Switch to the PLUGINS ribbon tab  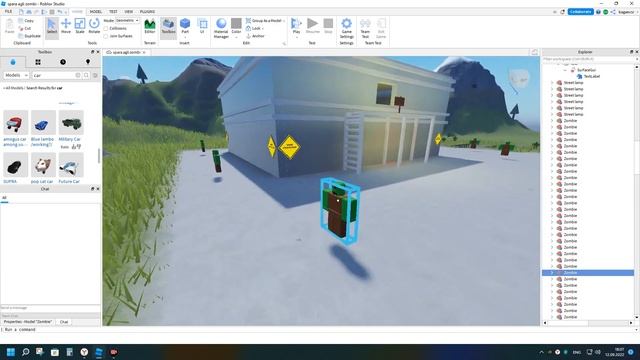click(x=147, y=11)
